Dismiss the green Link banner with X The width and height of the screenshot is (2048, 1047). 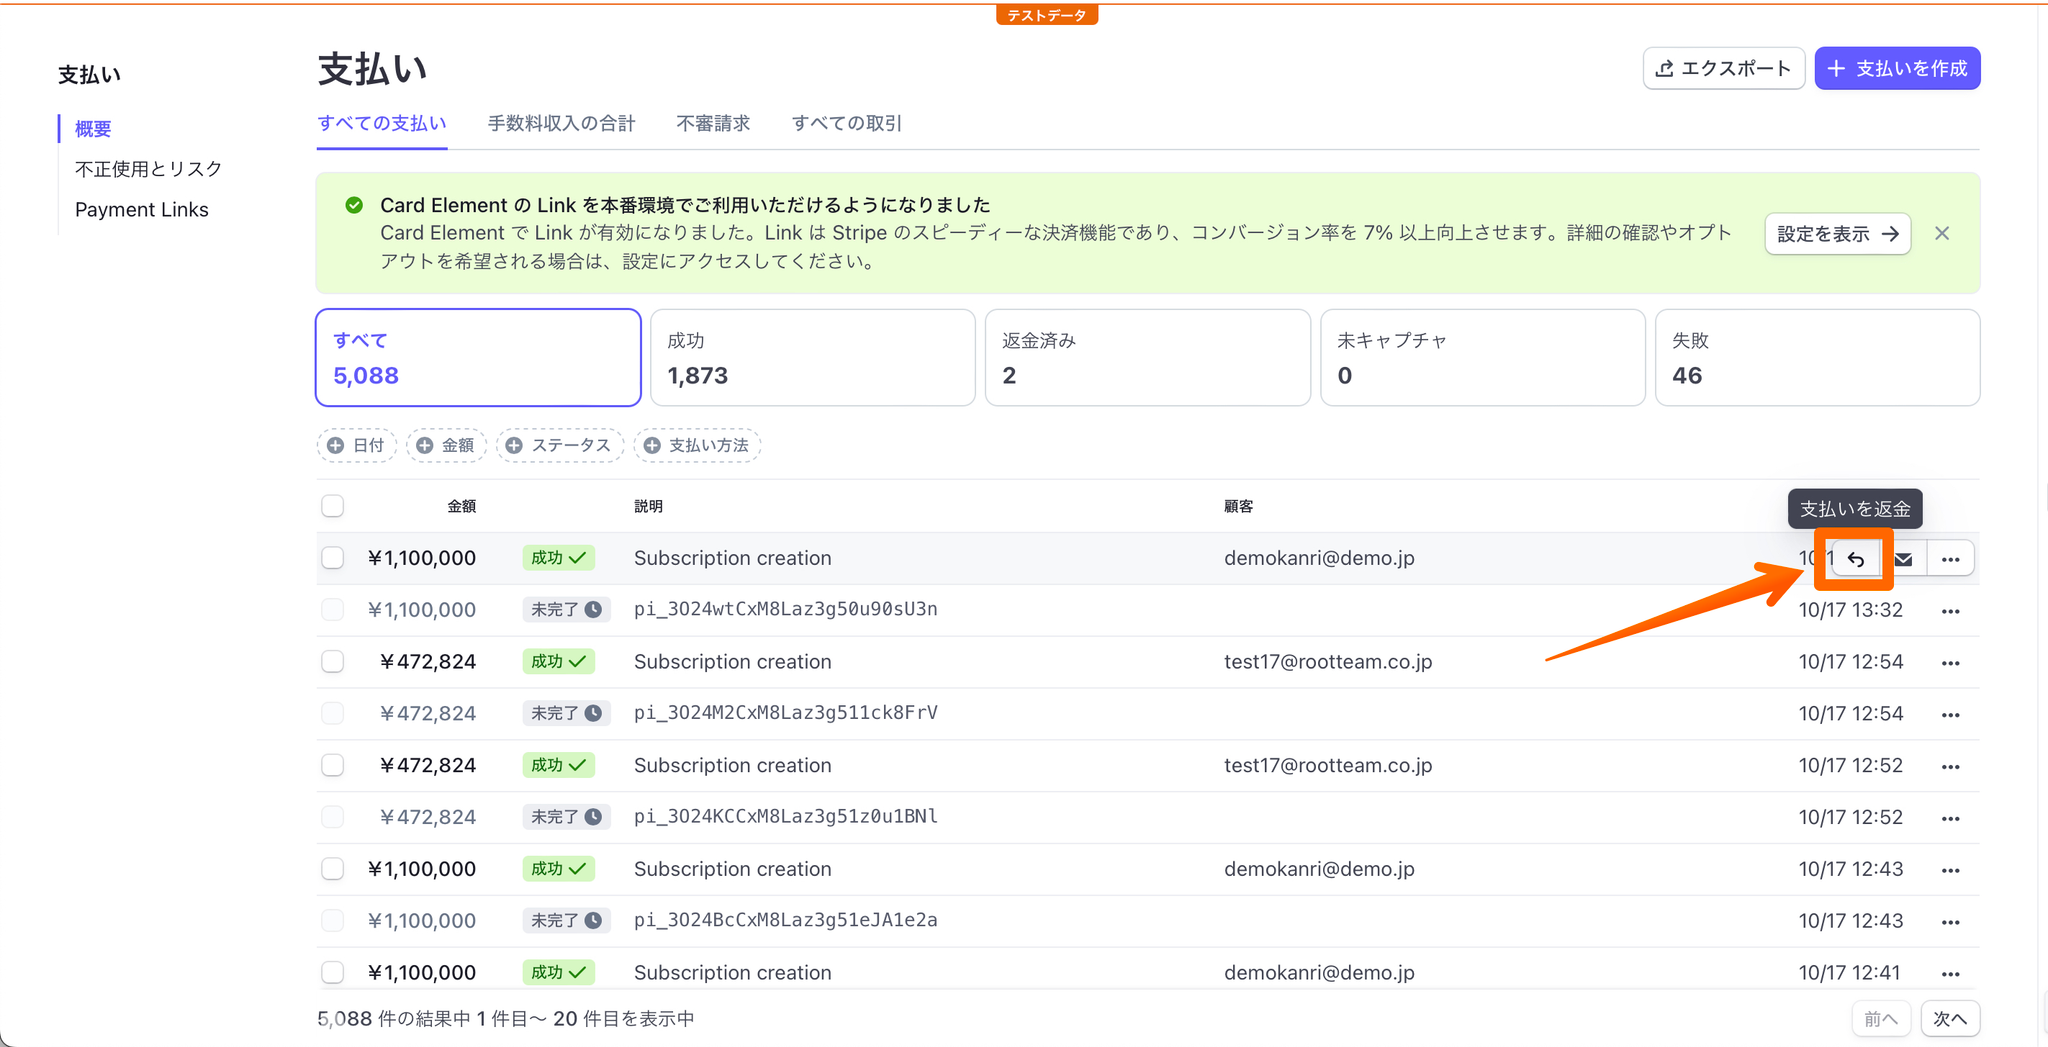click(1942, 233)
